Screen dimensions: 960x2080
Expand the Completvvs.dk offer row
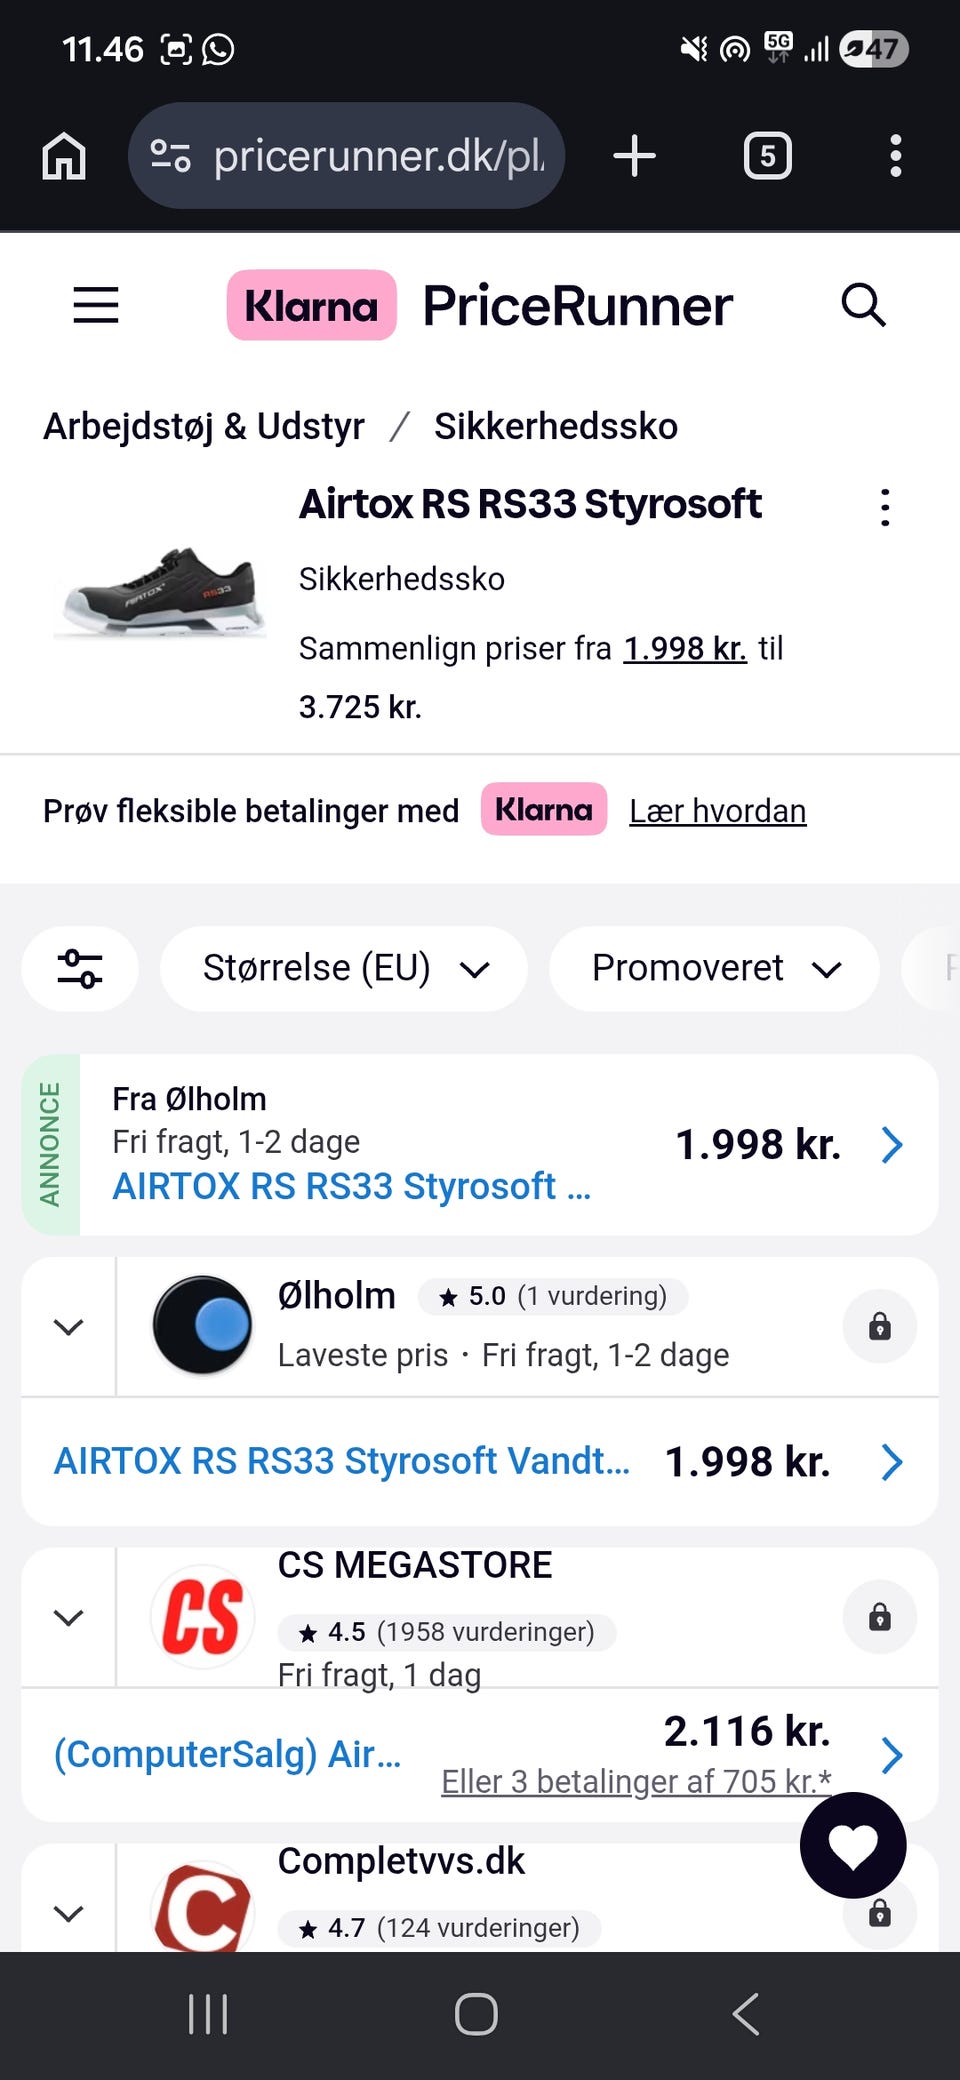click(68, 1912)
